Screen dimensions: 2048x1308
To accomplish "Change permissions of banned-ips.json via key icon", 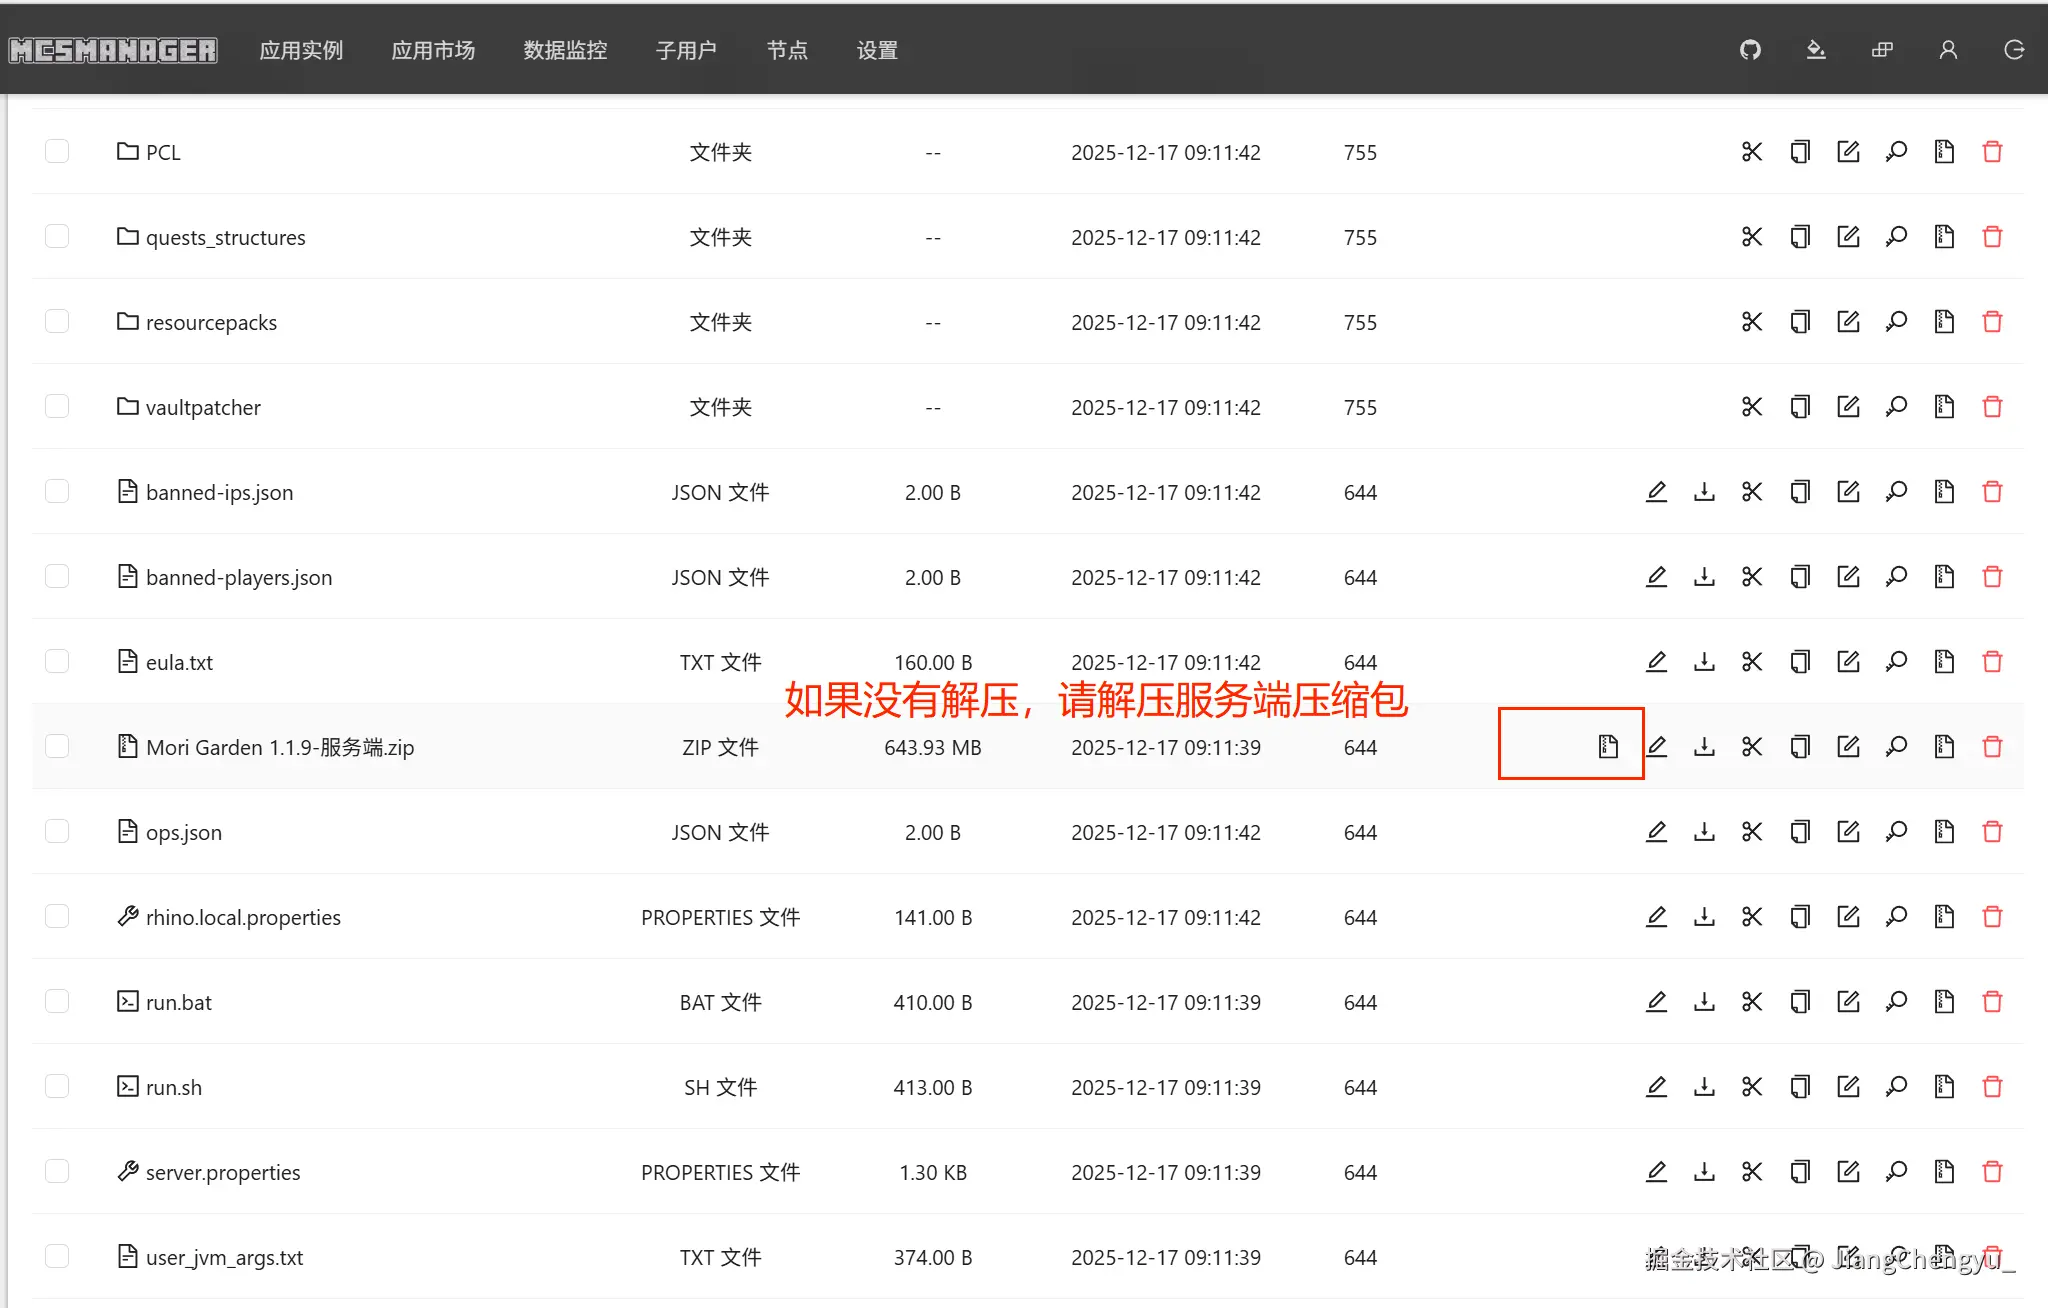I will tap(1896, 492).
